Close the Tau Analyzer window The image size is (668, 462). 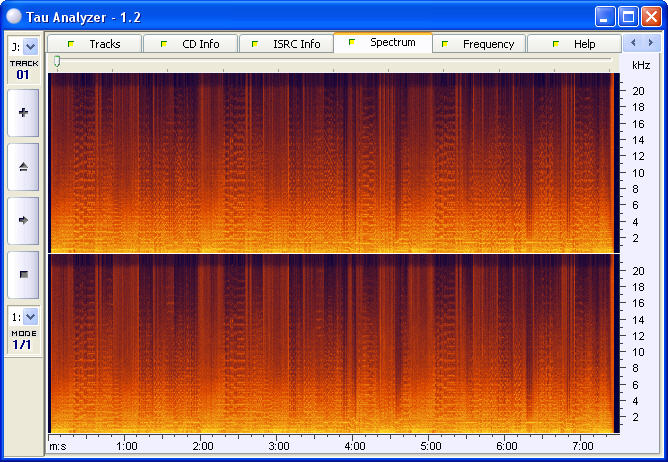click(x=651, y=17)
